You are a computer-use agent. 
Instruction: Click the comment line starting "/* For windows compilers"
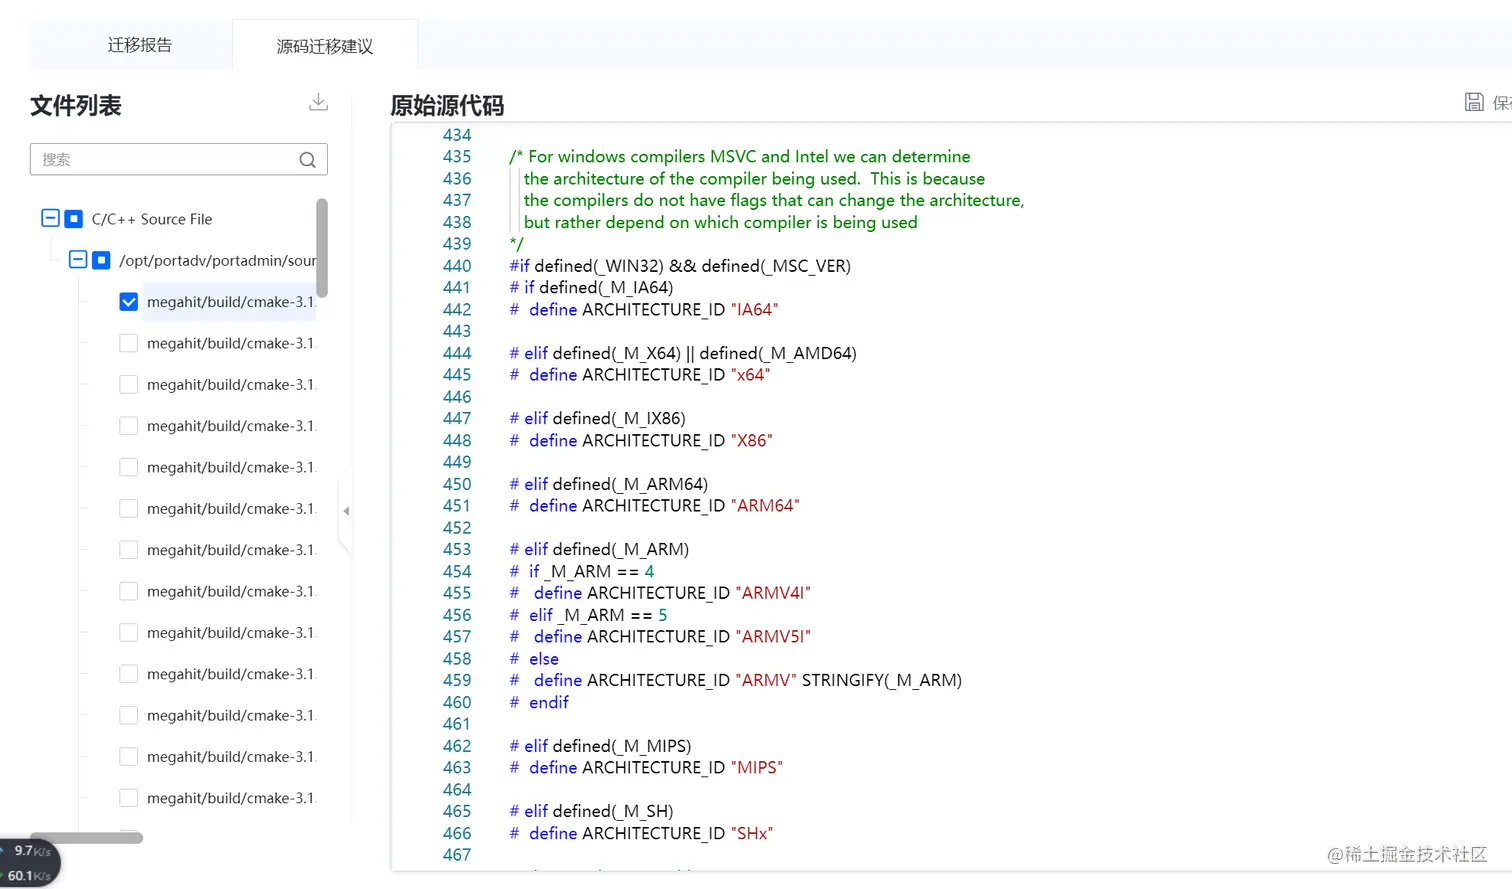[740, 157]
